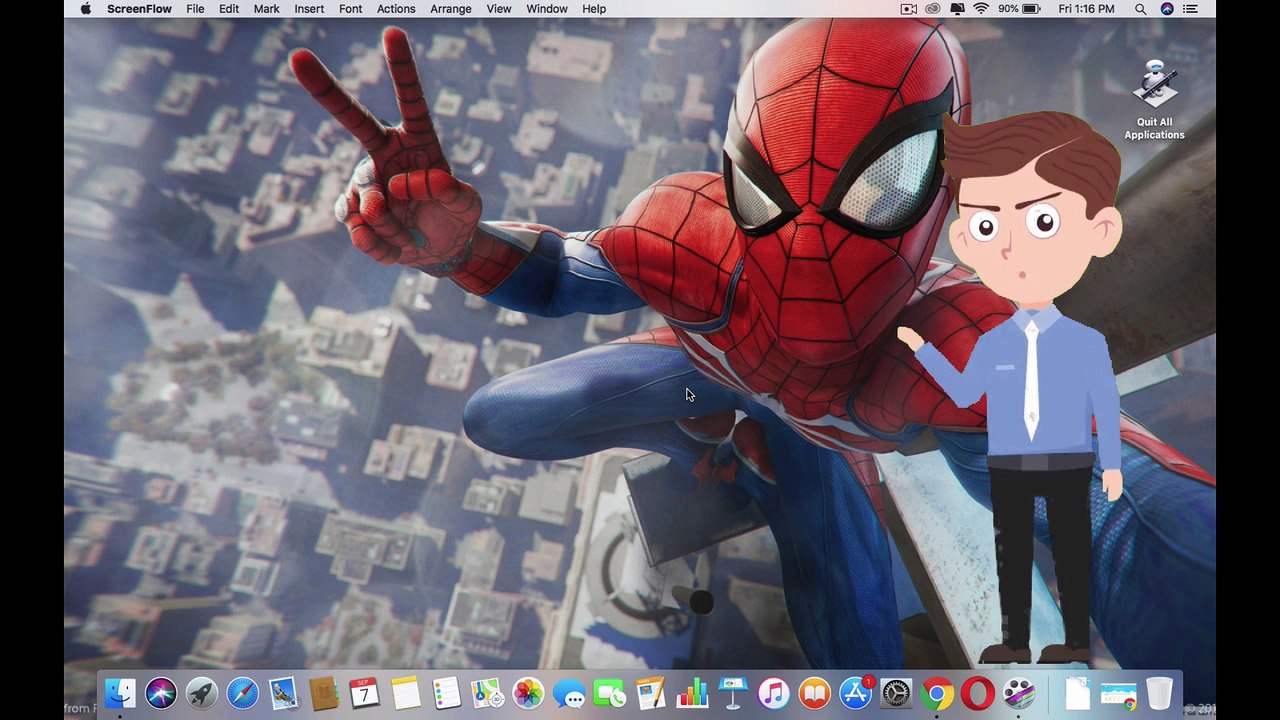Viewport: 1280px width, 720px height.
Task: Open the blank document icon in Dock
Action: tap(1077, 693)
